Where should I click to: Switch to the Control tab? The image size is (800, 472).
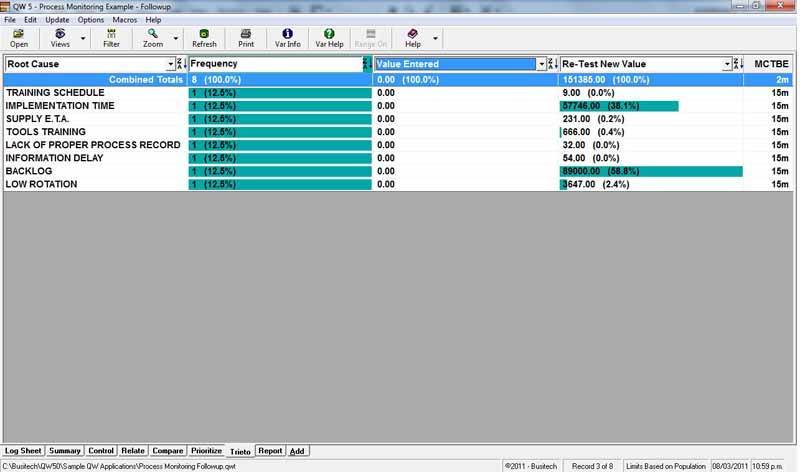[x=101, y=451]
